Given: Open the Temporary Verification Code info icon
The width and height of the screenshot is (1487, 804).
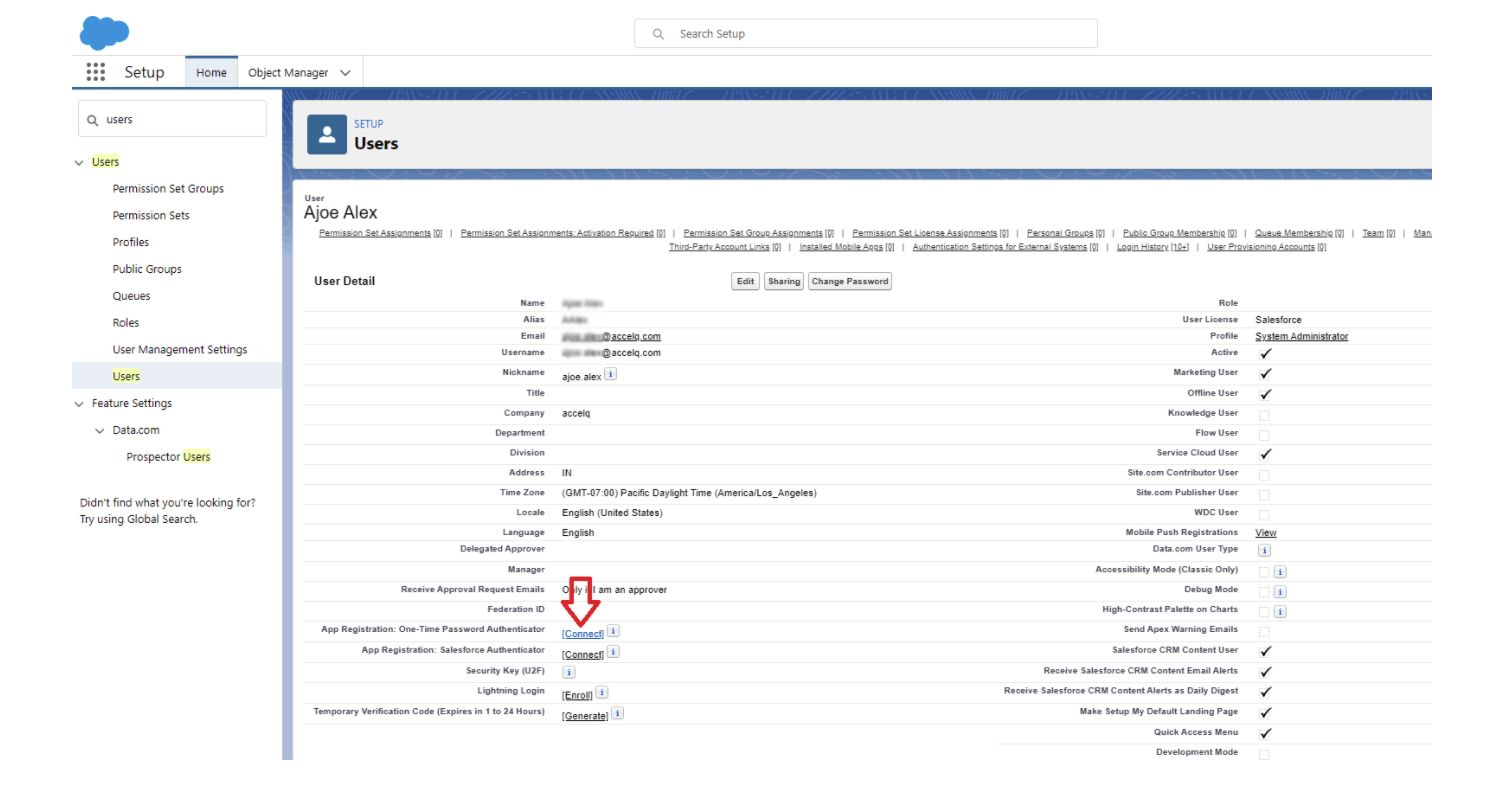Looking at the screenshot, I should point(618,713).
